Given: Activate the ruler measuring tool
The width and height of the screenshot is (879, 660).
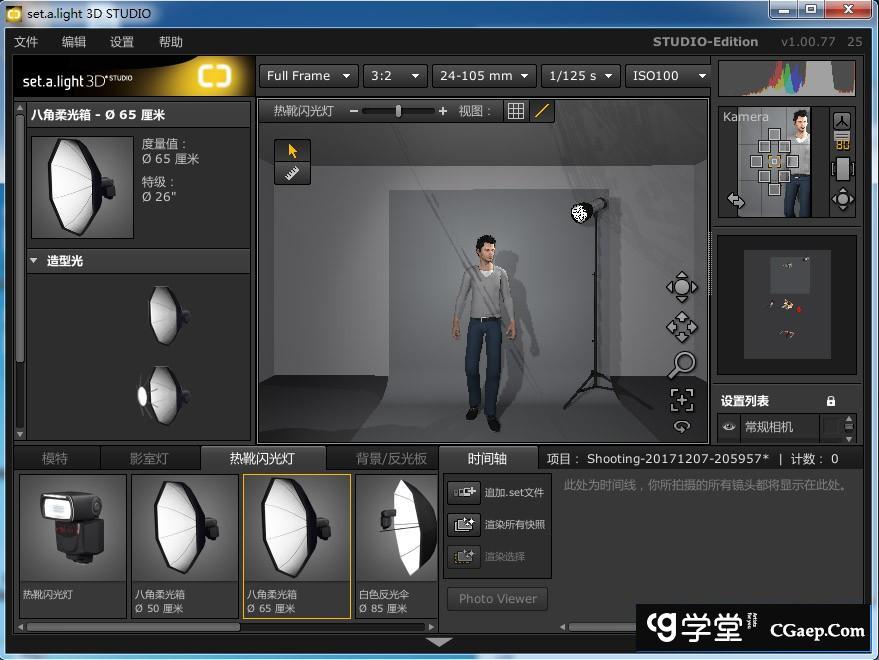Looking at the screenshot, I should coord(293,173).
